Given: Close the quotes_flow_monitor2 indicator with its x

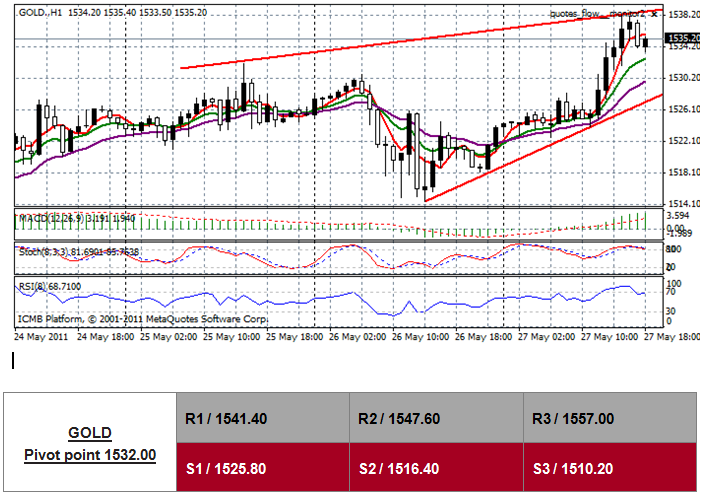Looking at the screenshot, I should click(654, 14).
